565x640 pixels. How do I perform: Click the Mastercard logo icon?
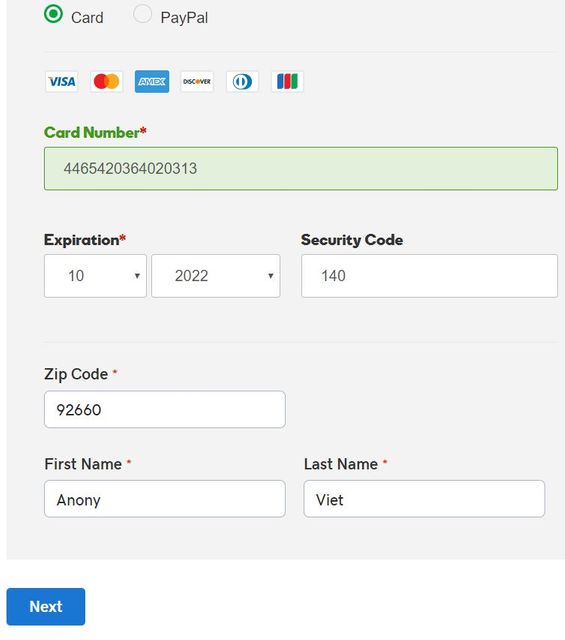click(107, 82)
